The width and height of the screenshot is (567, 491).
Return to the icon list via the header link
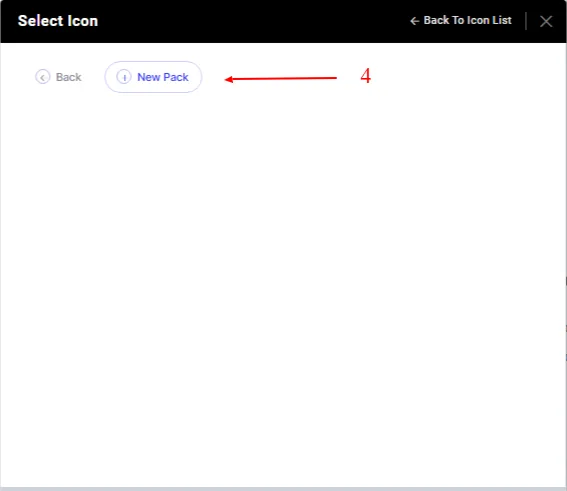461,21
